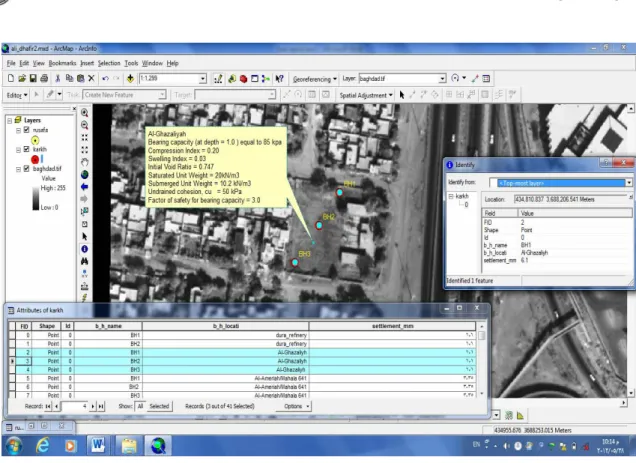Screen dimensions: 636x463
Task: Go to last record in table
Action: 101,406
